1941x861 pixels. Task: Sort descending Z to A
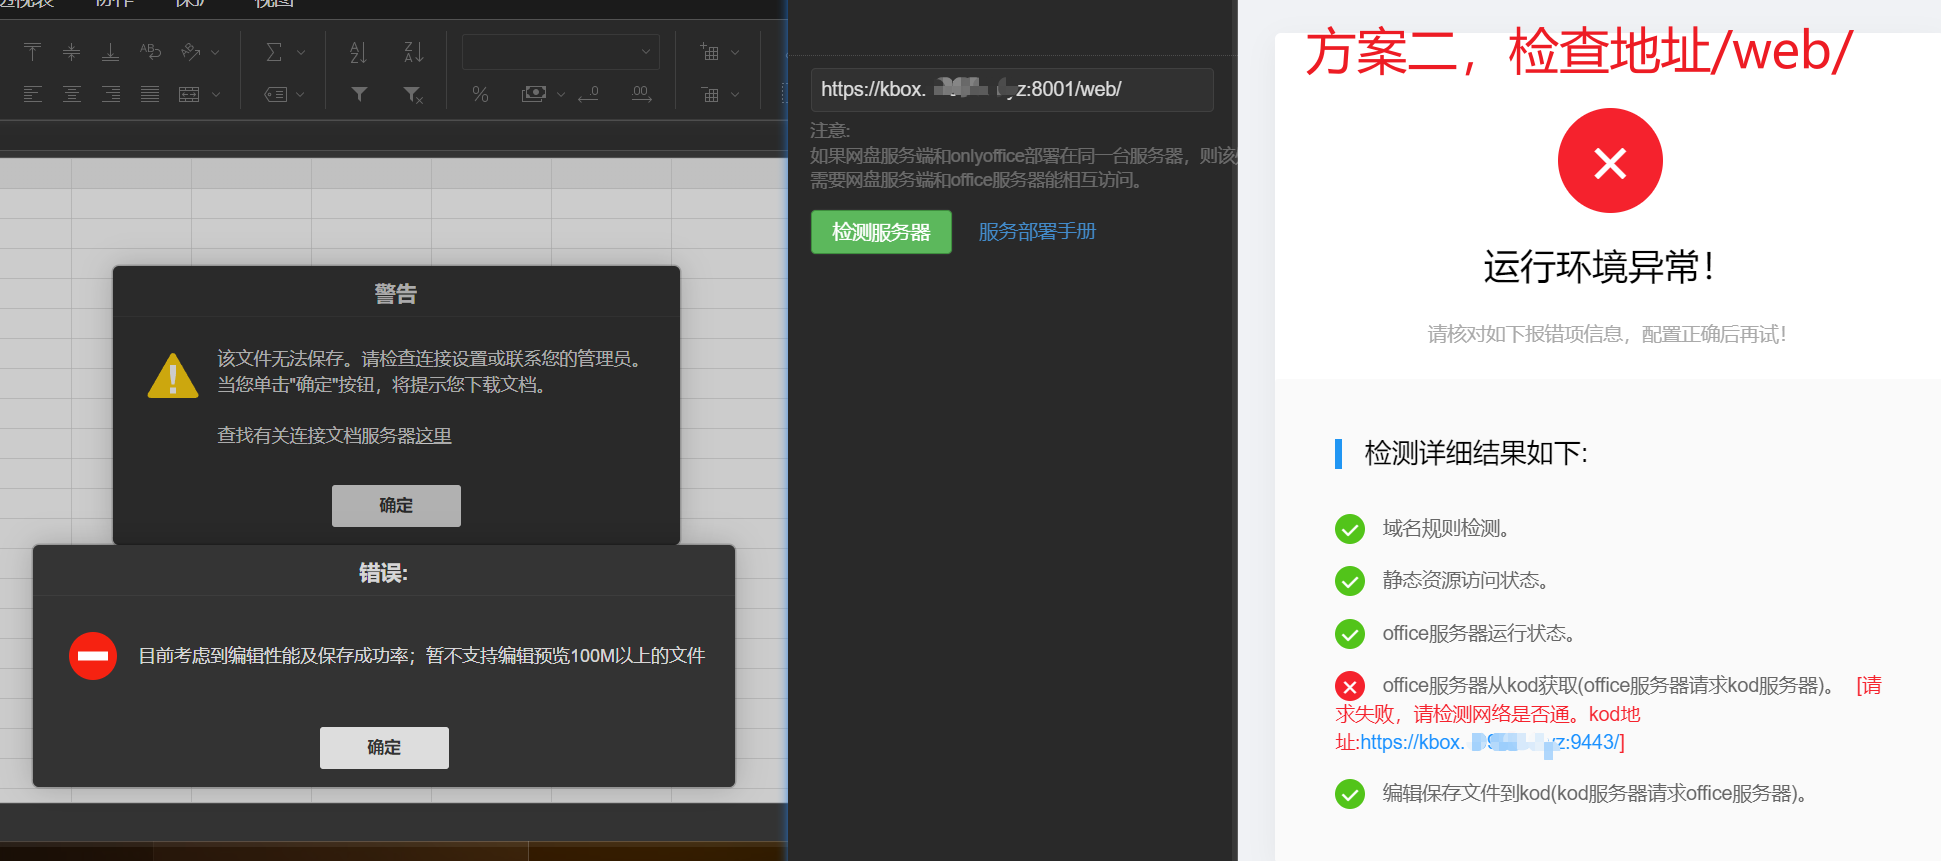pyautogui.click(x=413, y=52)
